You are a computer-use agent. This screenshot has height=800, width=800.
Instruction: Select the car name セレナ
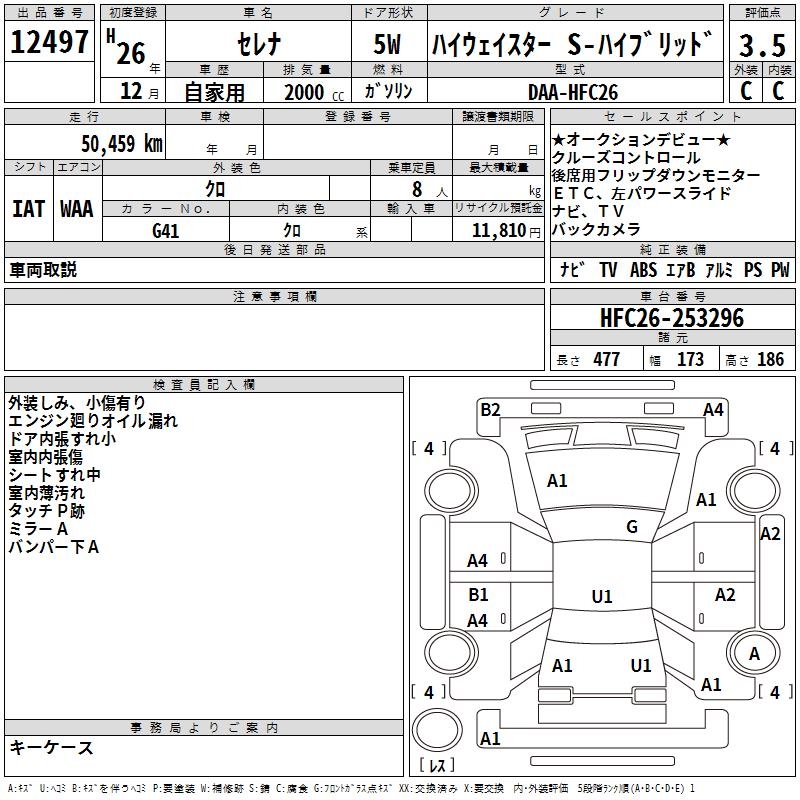tap(258, 43)
